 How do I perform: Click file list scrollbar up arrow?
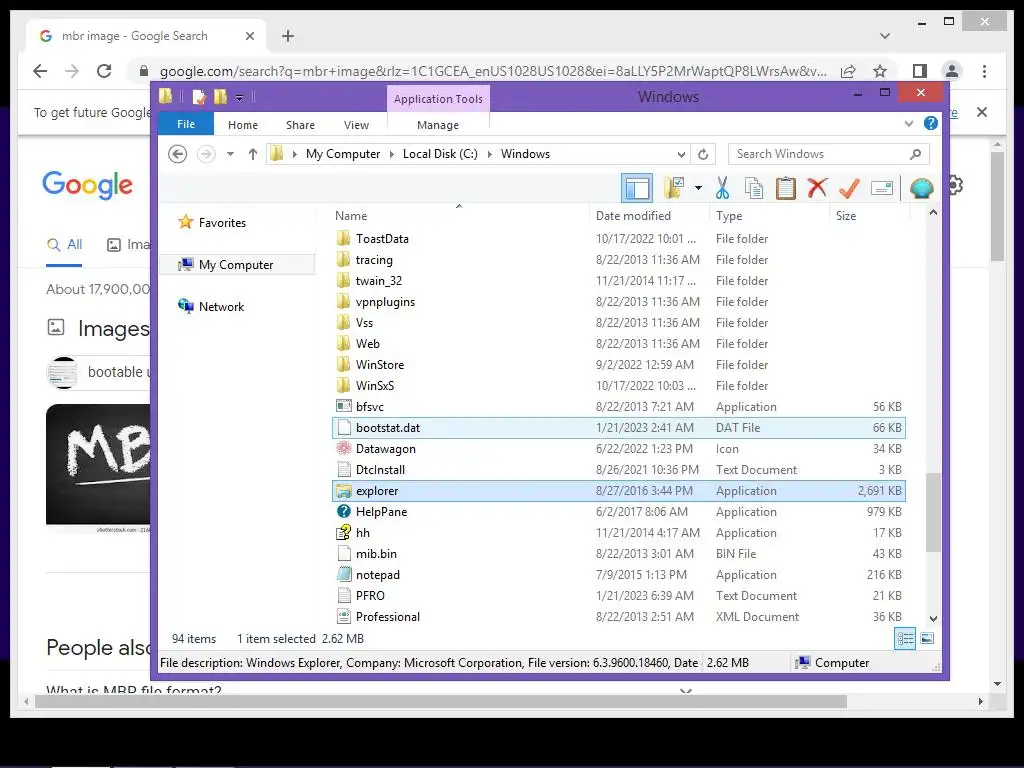pyautogui.click(x=933, y=213)
